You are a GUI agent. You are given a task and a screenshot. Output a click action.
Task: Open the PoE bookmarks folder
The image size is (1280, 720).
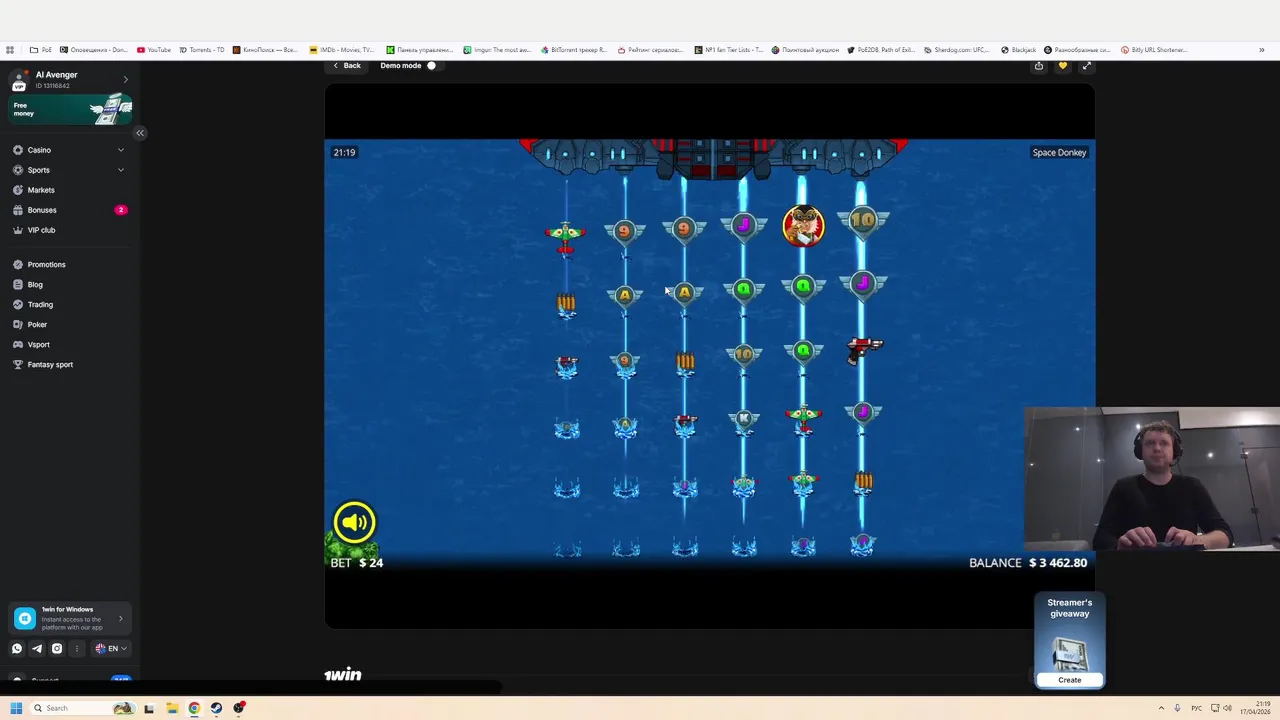coord(41,50)
